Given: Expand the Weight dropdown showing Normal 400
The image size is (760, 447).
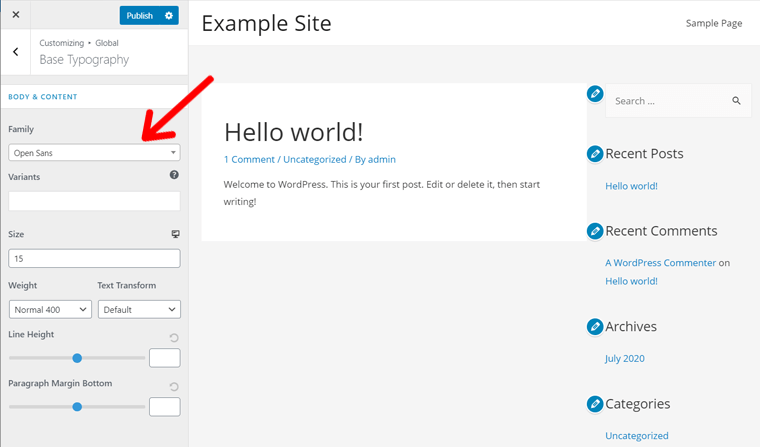Looking at the screenshot, I should [x=50, y=310].
